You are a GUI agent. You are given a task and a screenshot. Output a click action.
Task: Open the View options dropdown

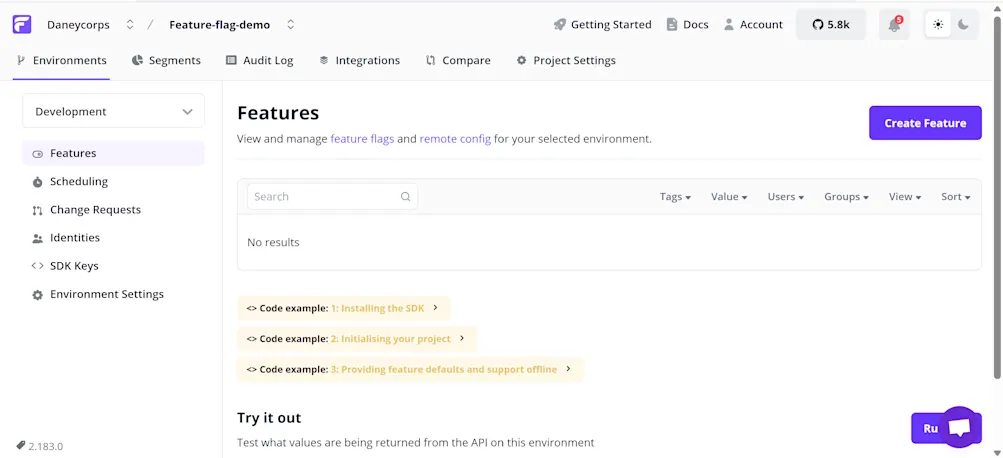(x=905, y=197)
